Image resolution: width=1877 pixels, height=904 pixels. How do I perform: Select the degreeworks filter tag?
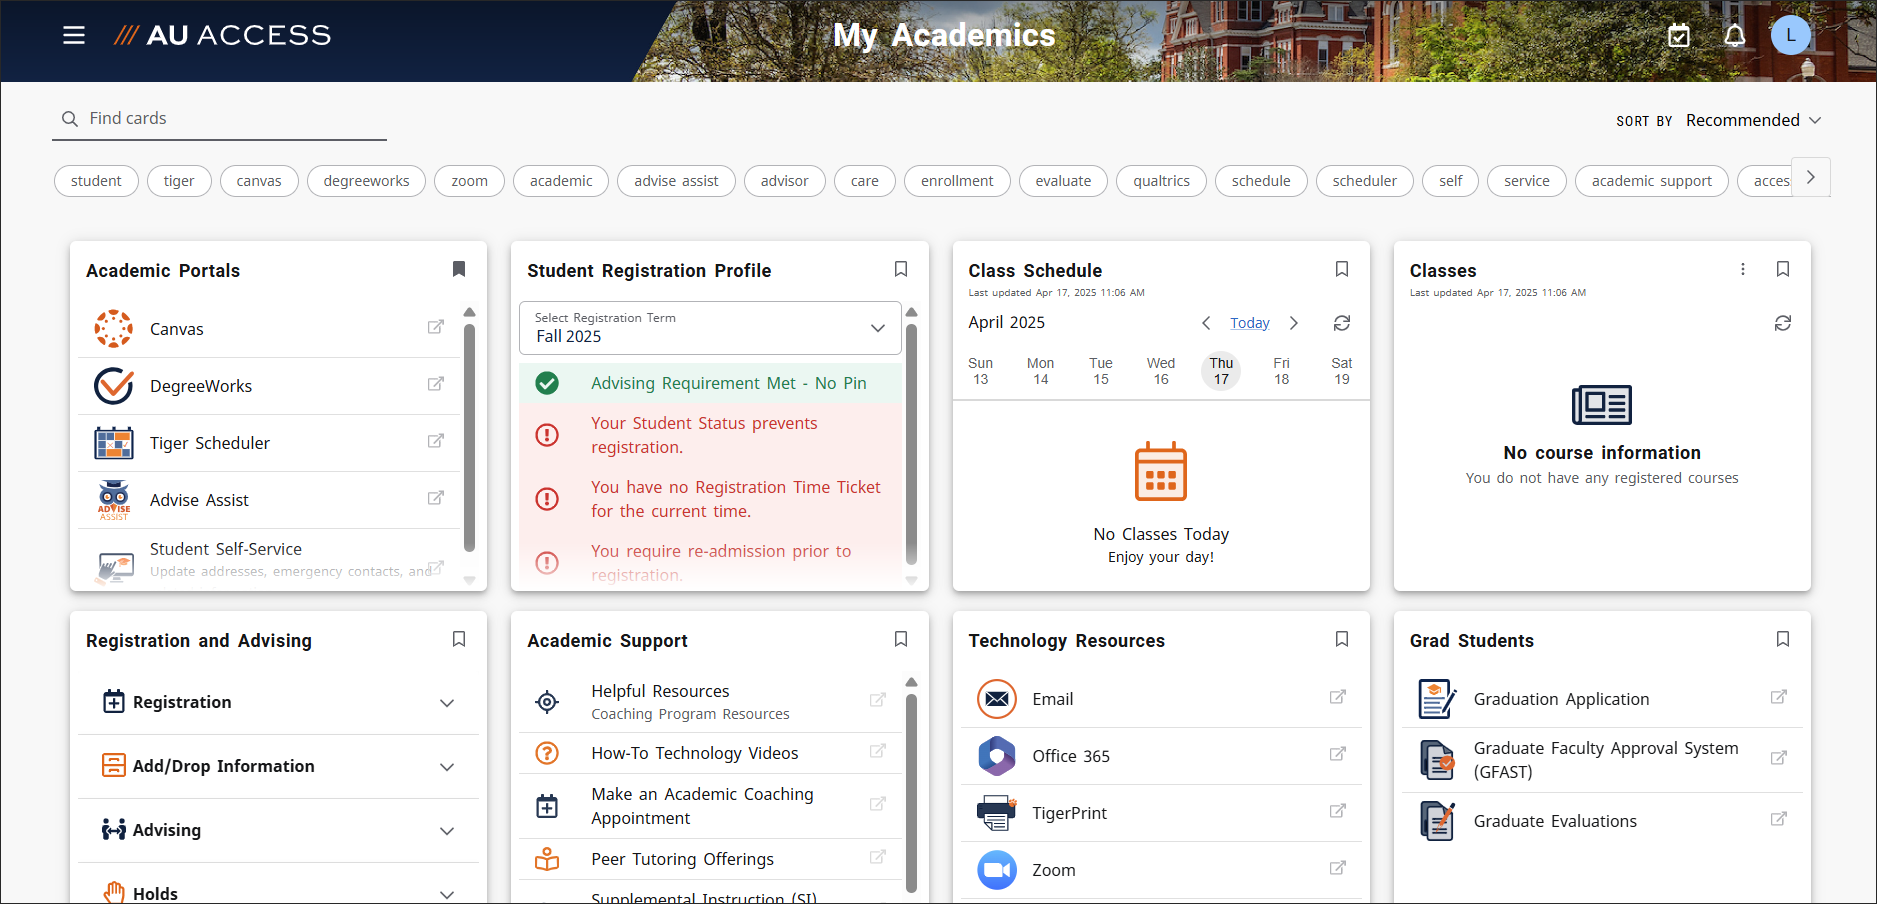[x=366, y=181]
